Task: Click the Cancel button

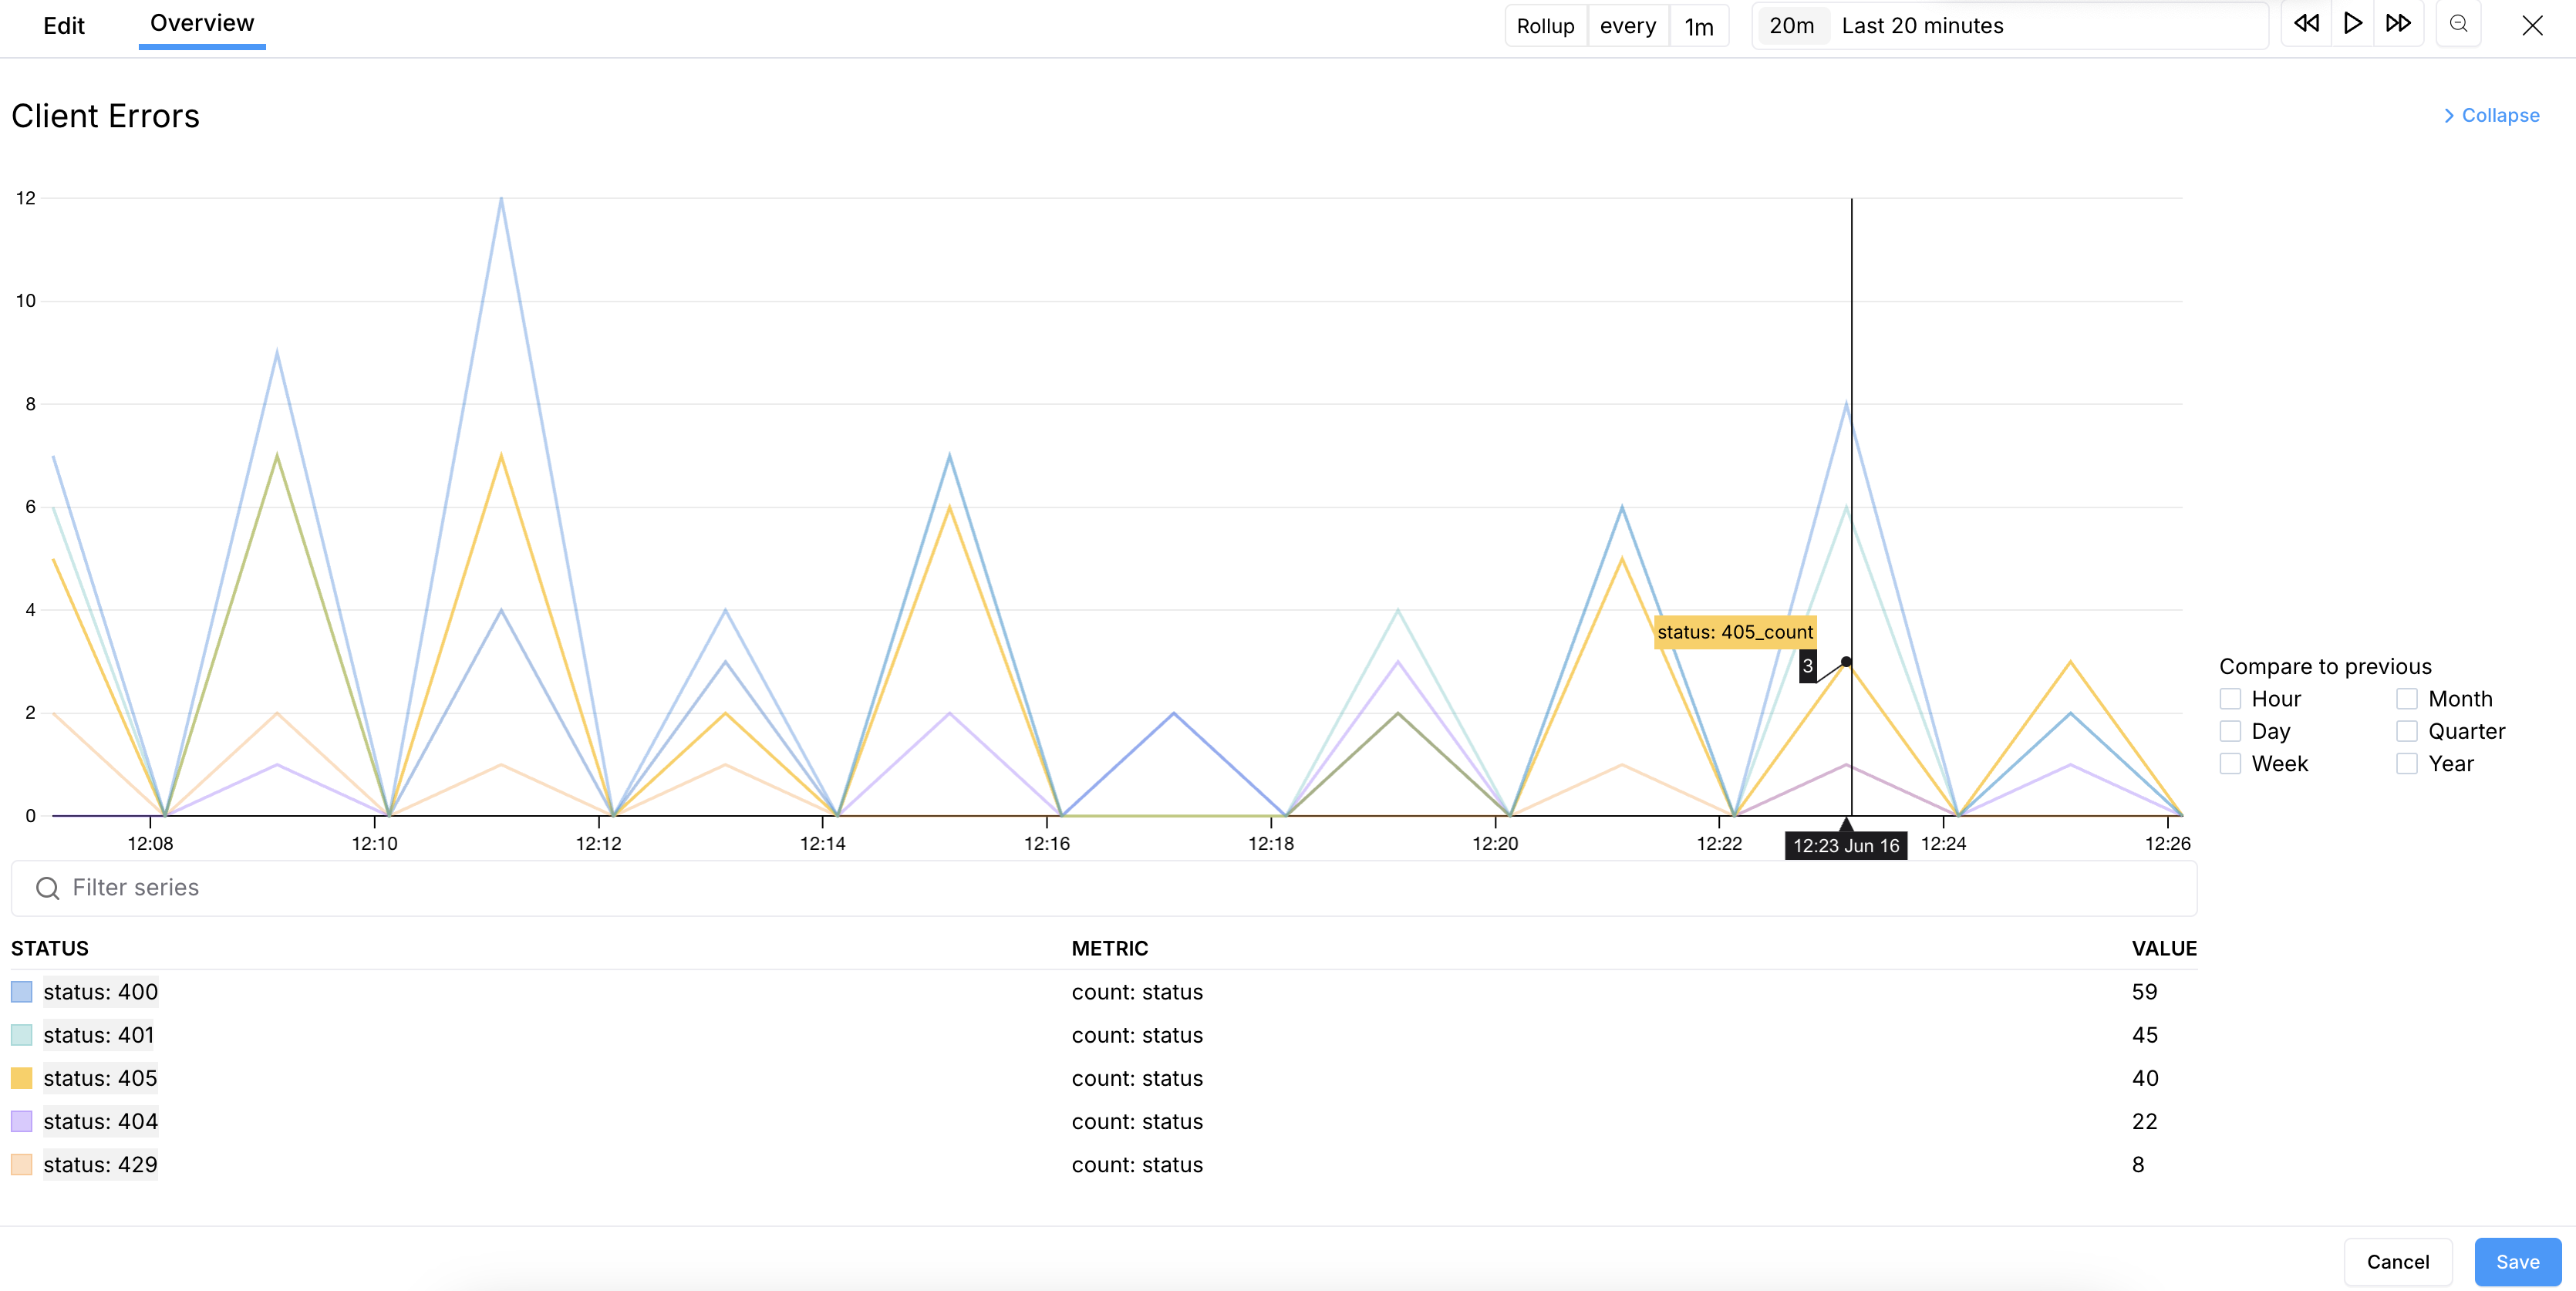Action: pos(2397,1262)
